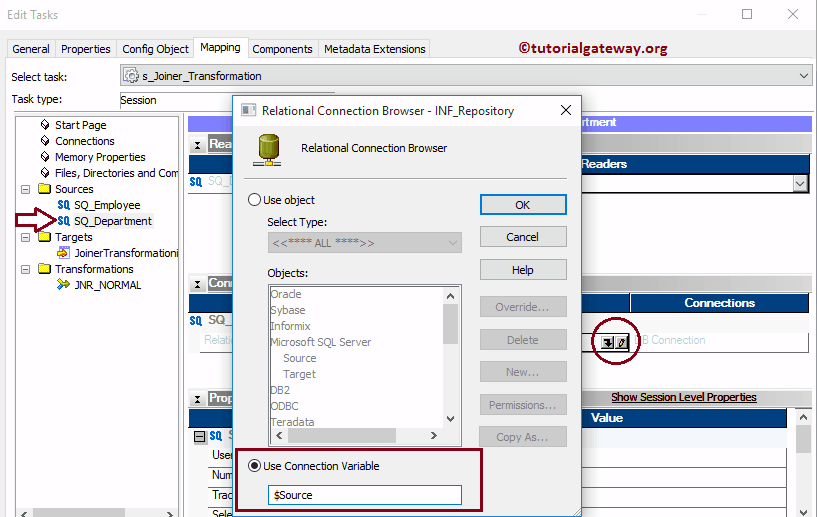Open Show Session Level Properties link
This screenshot has width=817, height=517.
(x=684, y=397)
